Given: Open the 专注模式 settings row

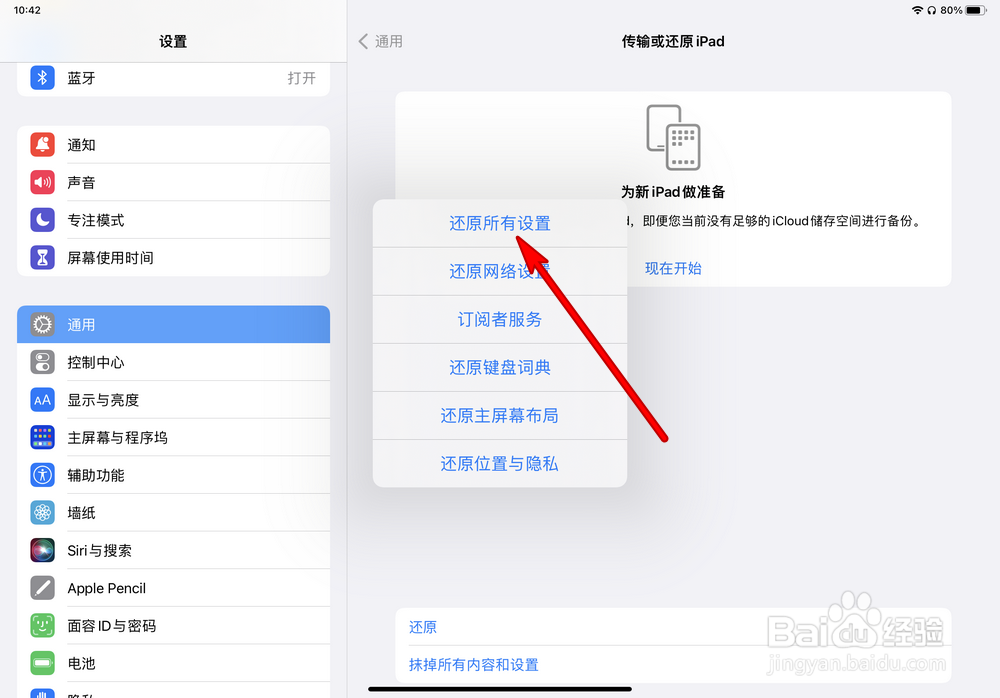Looking at the screenshot, I should tap(173, 220).
